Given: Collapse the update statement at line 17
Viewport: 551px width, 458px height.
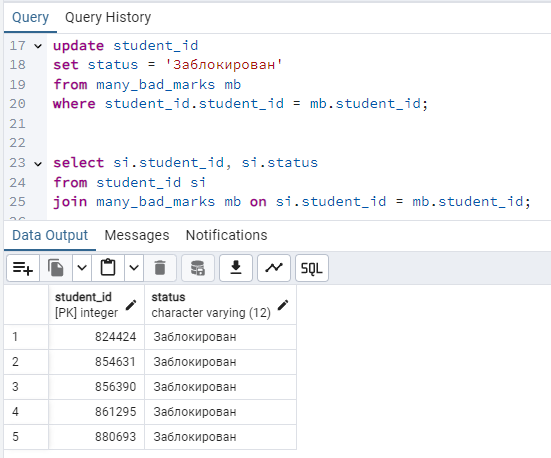Looking at the screenshot, I should 38,46.
